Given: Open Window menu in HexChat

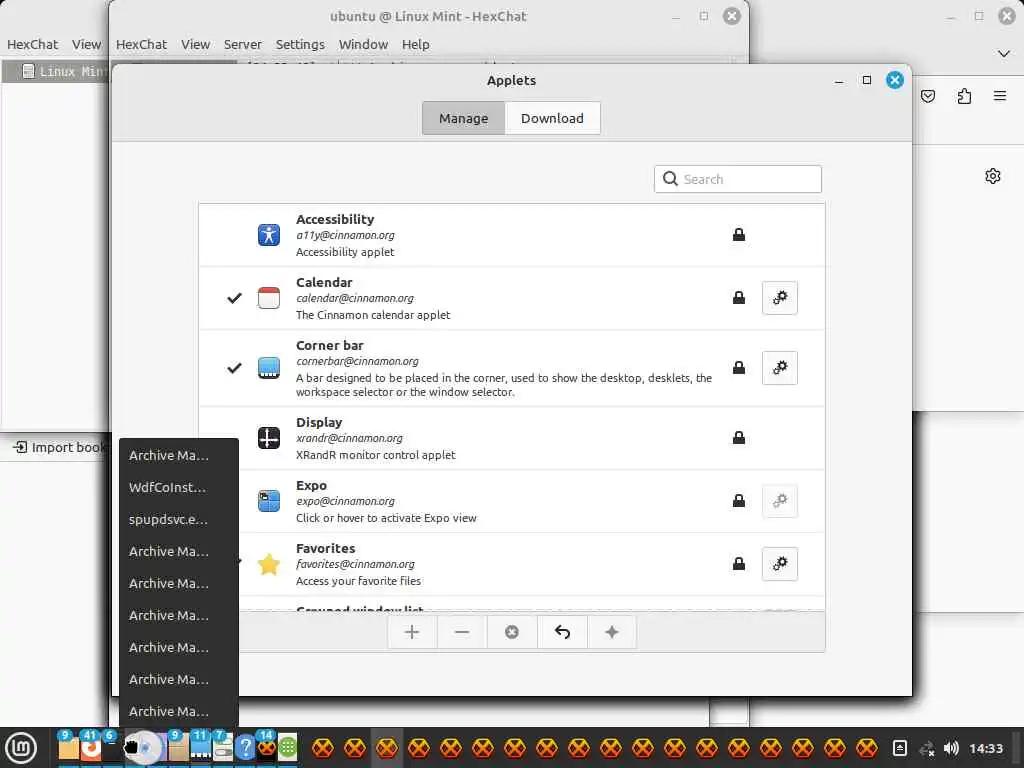Looking at the screenshot, I should pos(363,44).
